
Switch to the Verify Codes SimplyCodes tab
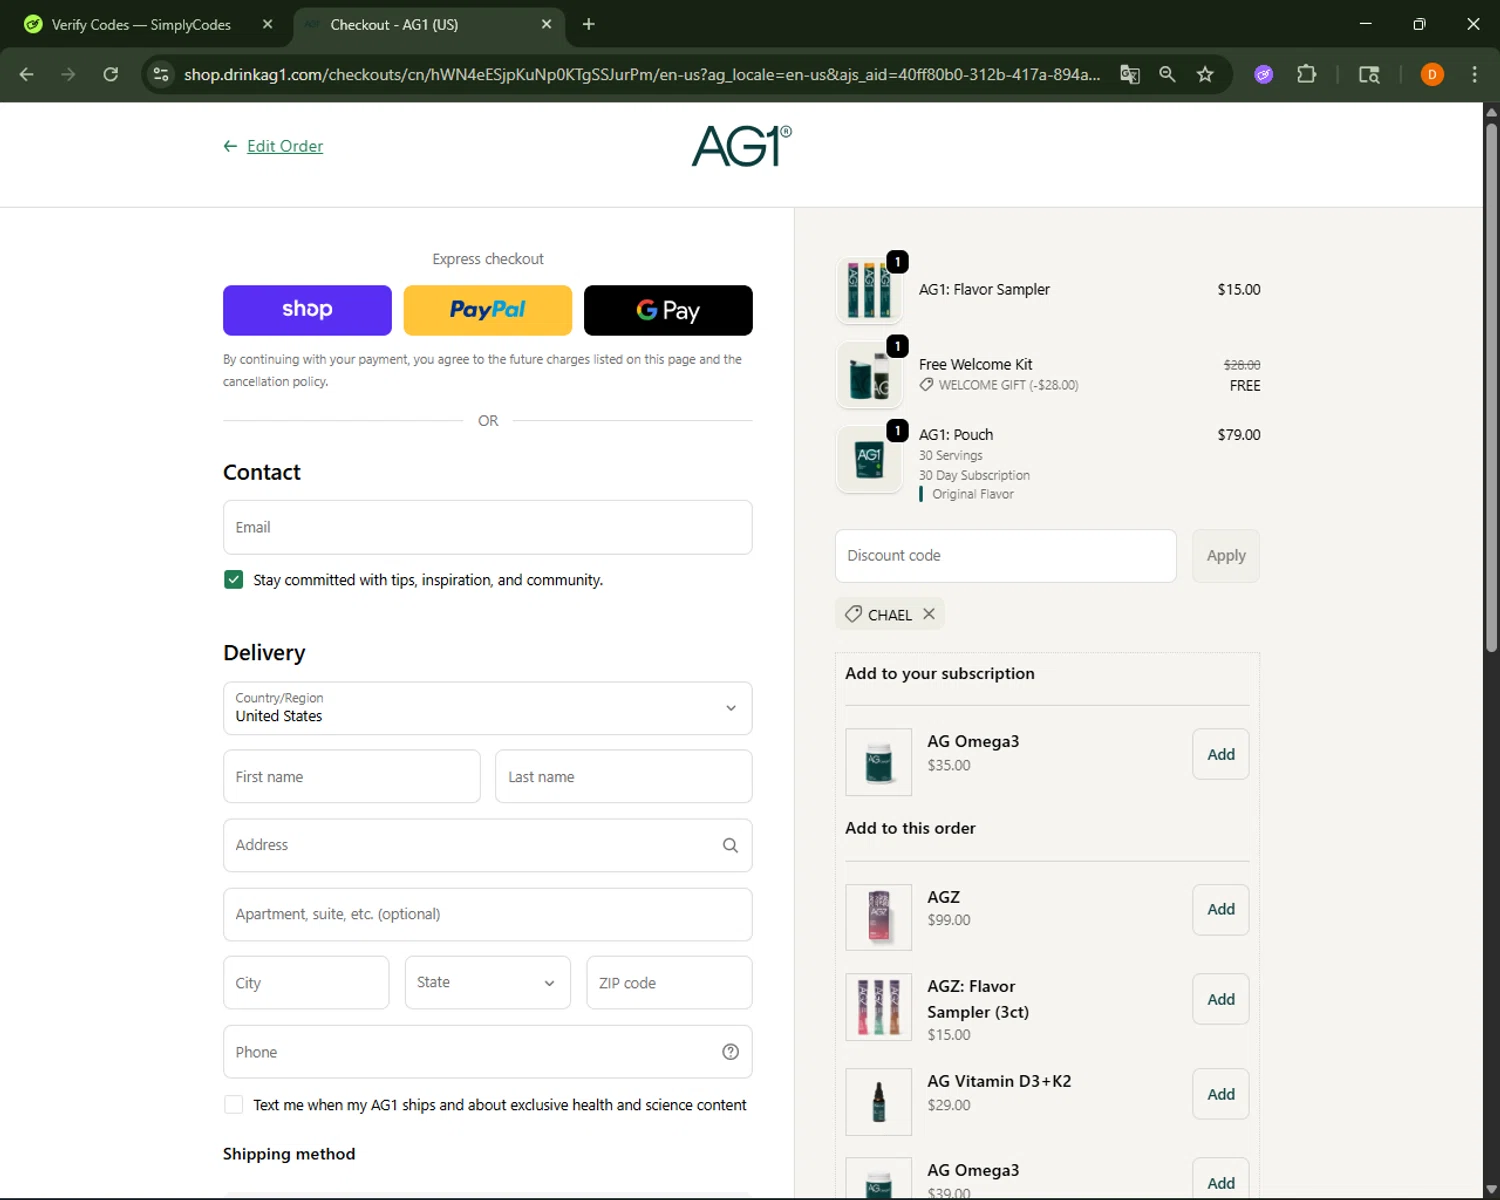pyautogui.click(x=141, y=25)
